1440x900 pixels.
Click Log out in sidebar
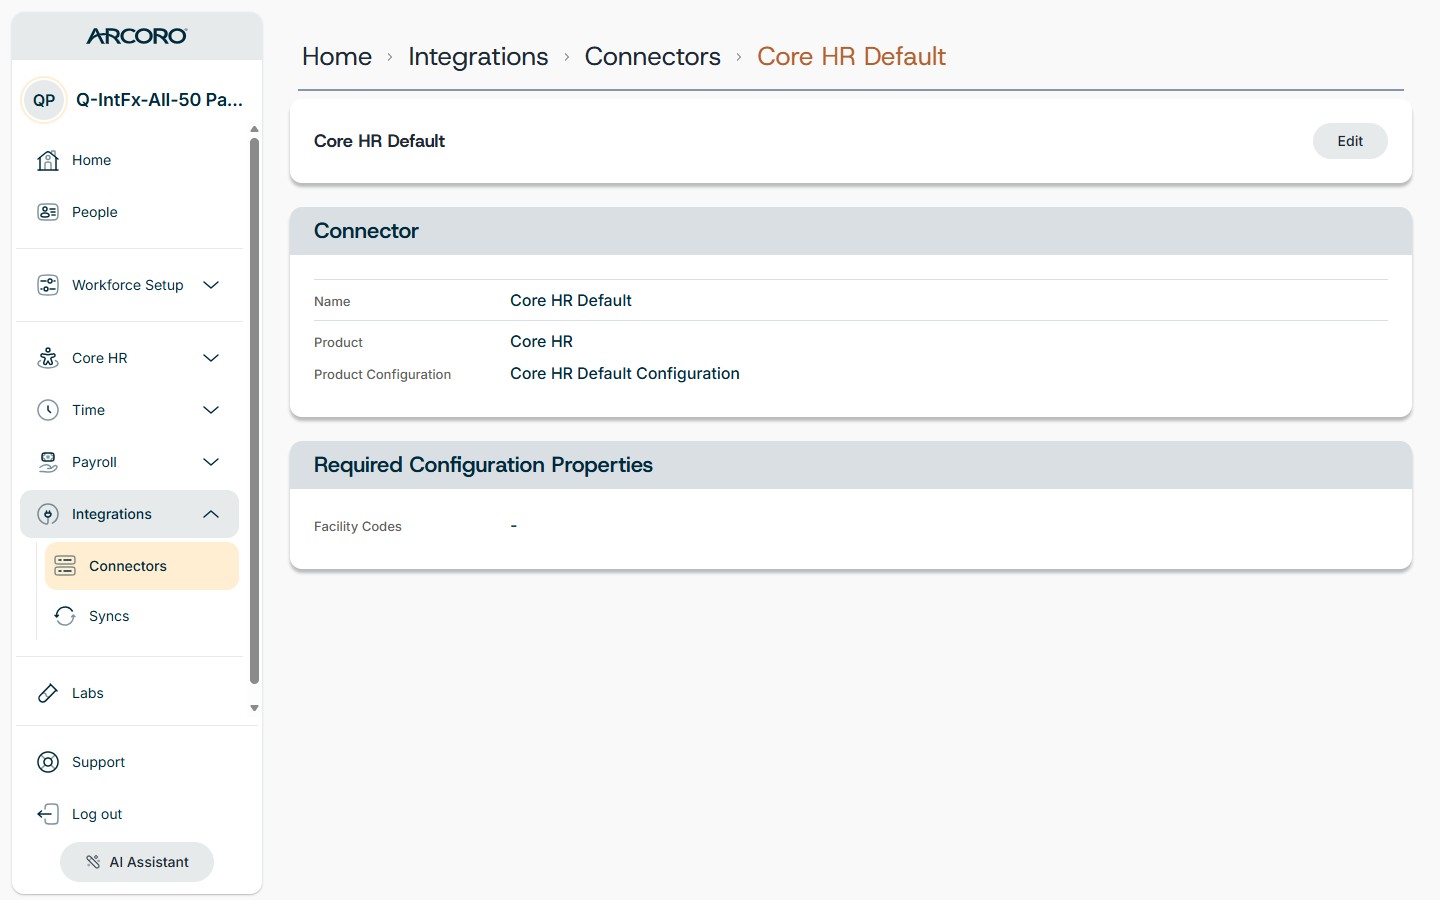click(x=129, y=814)
